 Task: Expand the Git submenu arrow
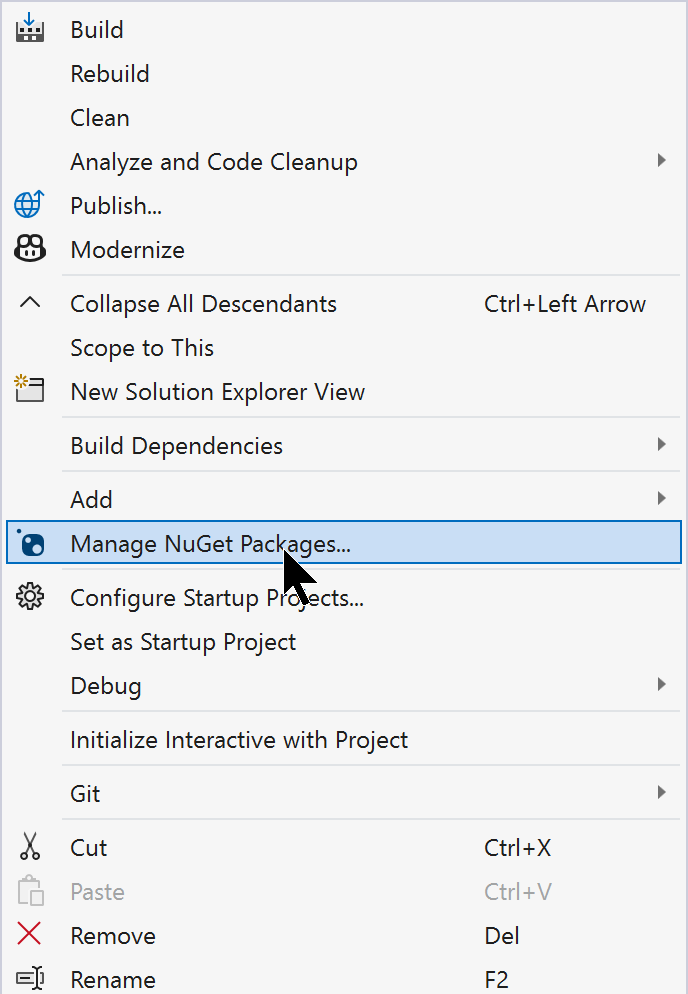(661, 793)
